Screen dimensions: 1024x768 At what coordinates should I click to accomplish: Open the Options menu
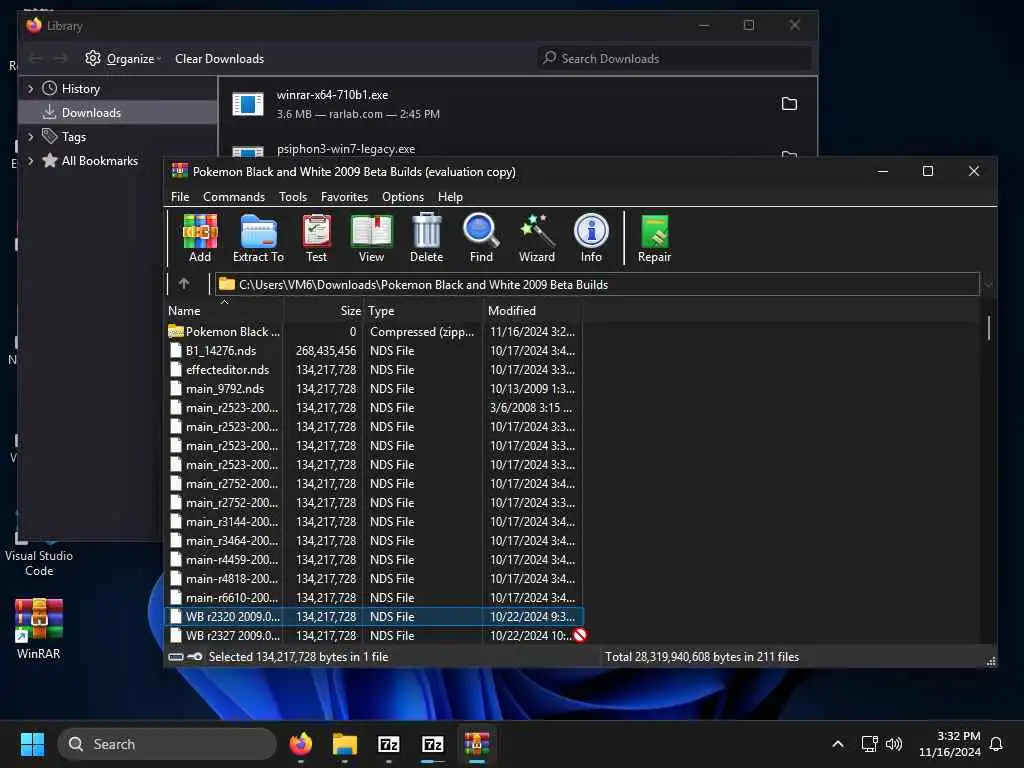(403, 197)
